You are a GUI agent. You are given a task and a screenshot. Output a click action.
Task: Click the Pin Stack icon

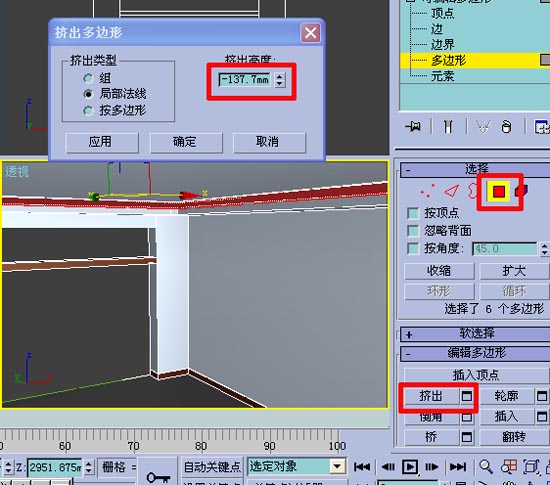click(x=413, y=126)
